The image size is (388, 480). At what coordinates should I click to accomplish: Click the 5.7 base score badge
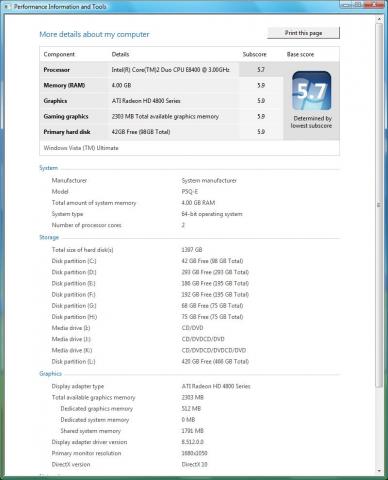pos(312,91)
